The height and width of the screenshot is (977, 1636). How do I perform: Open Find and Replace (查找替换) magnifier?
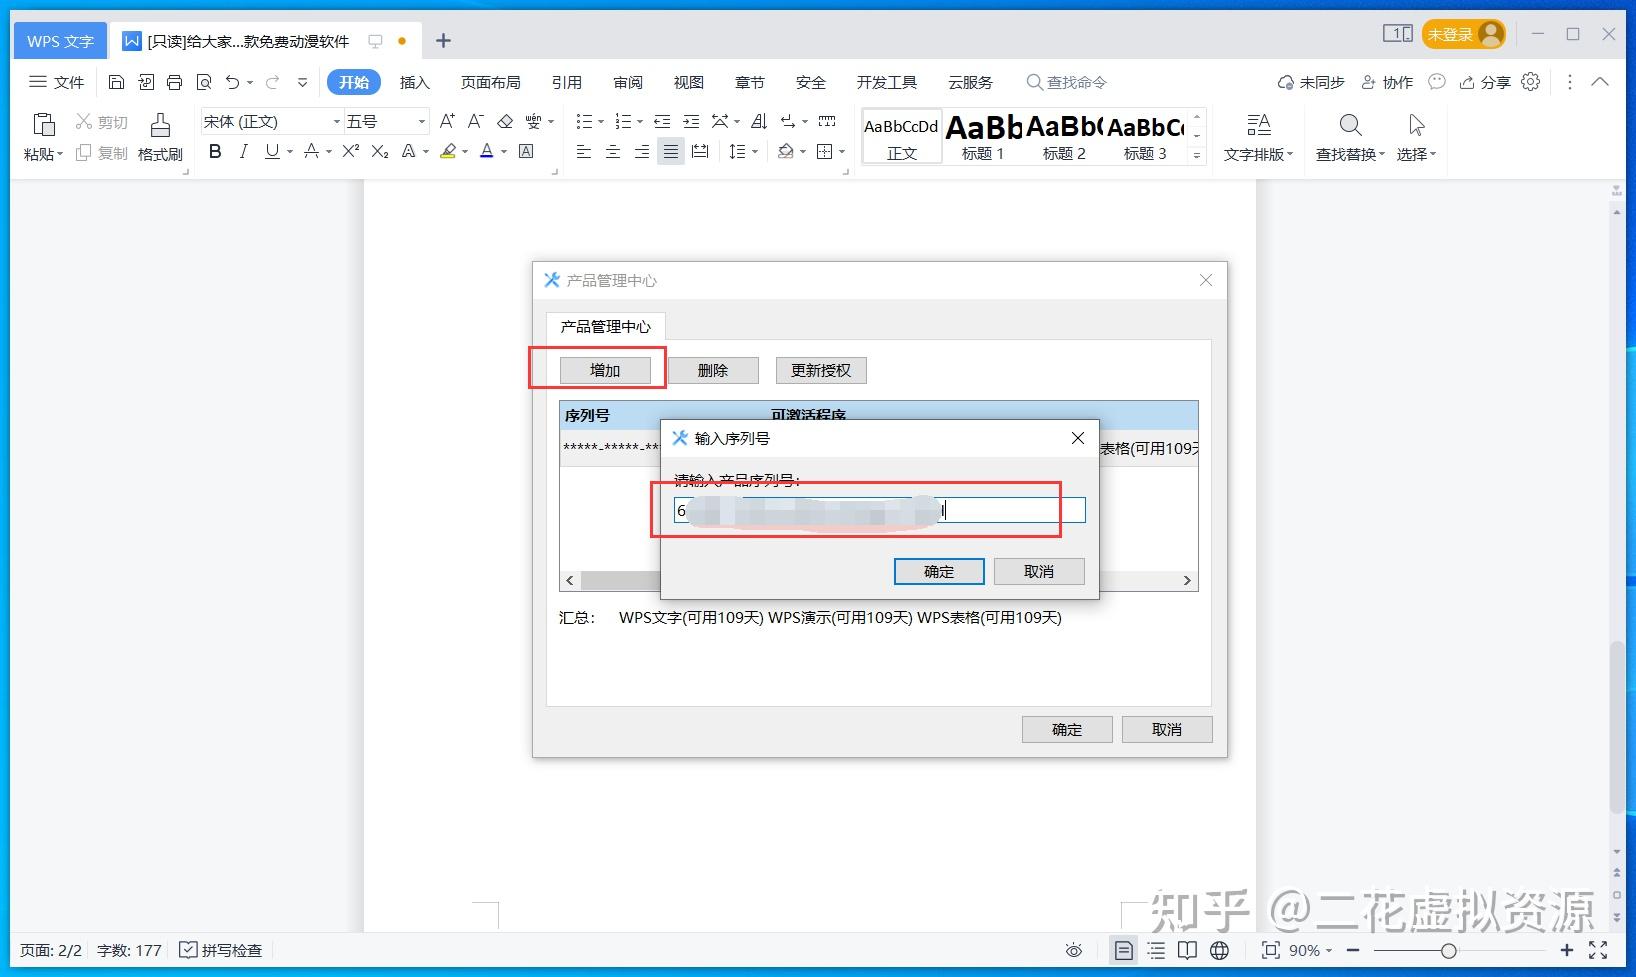[x=1350, y=125]
